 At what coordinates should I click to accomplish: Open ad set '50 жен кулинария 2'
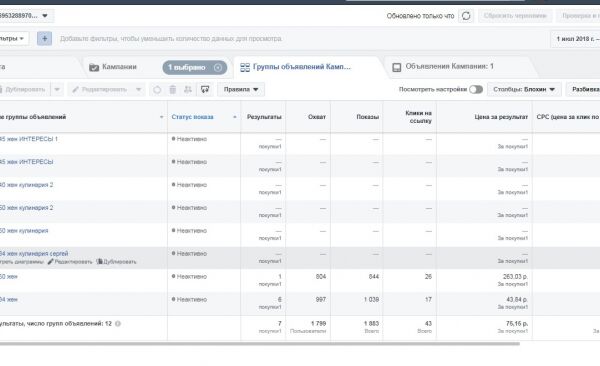(26, 208)
